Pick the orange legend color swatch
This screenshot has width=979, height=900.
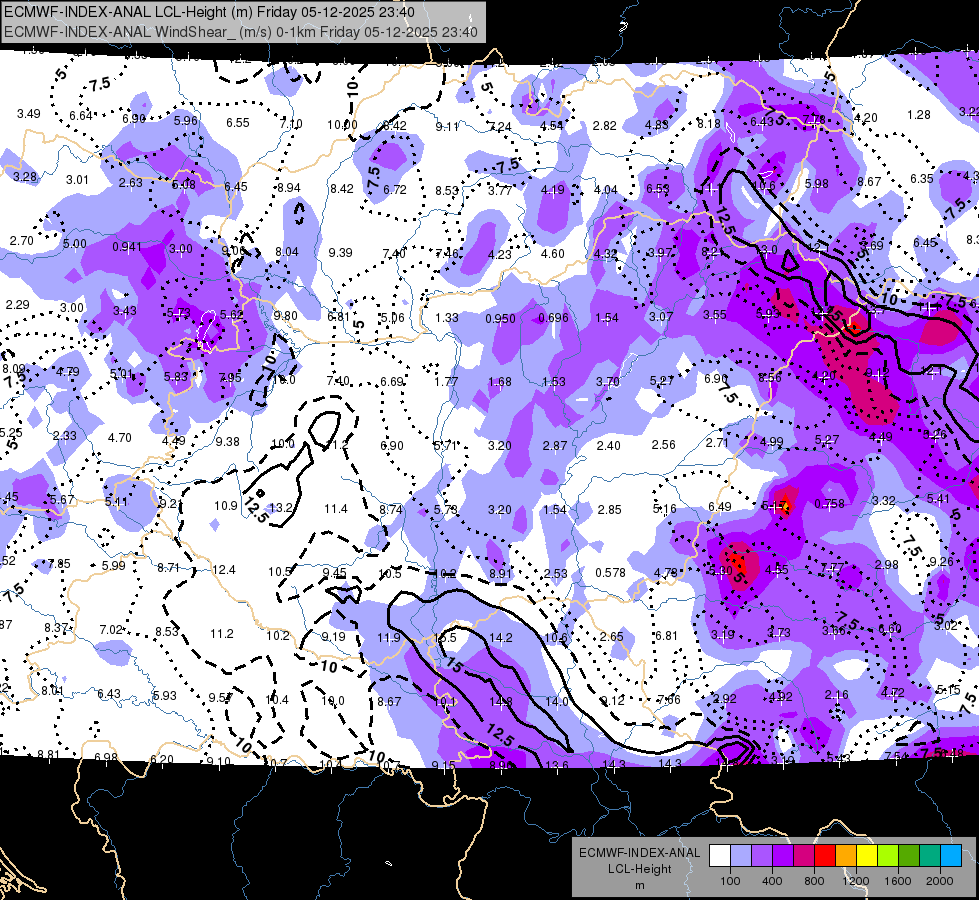pos(846,856)
